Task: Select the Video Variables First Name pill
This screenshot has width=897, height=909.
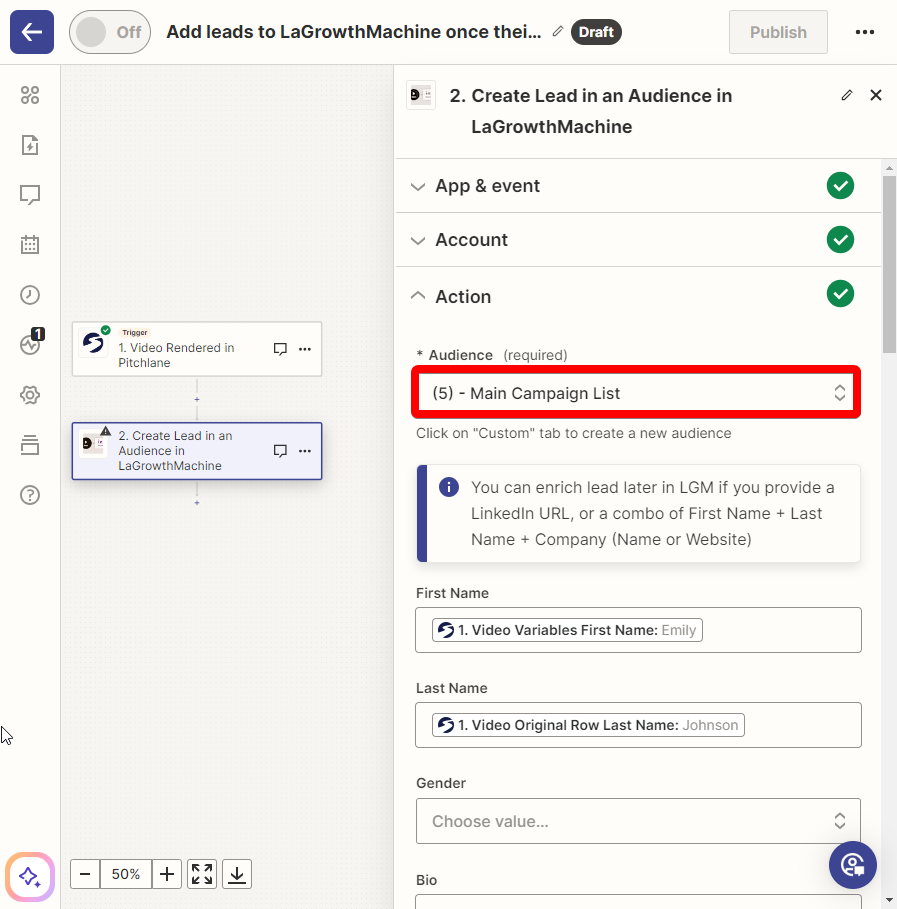Action: coord(567,630)
